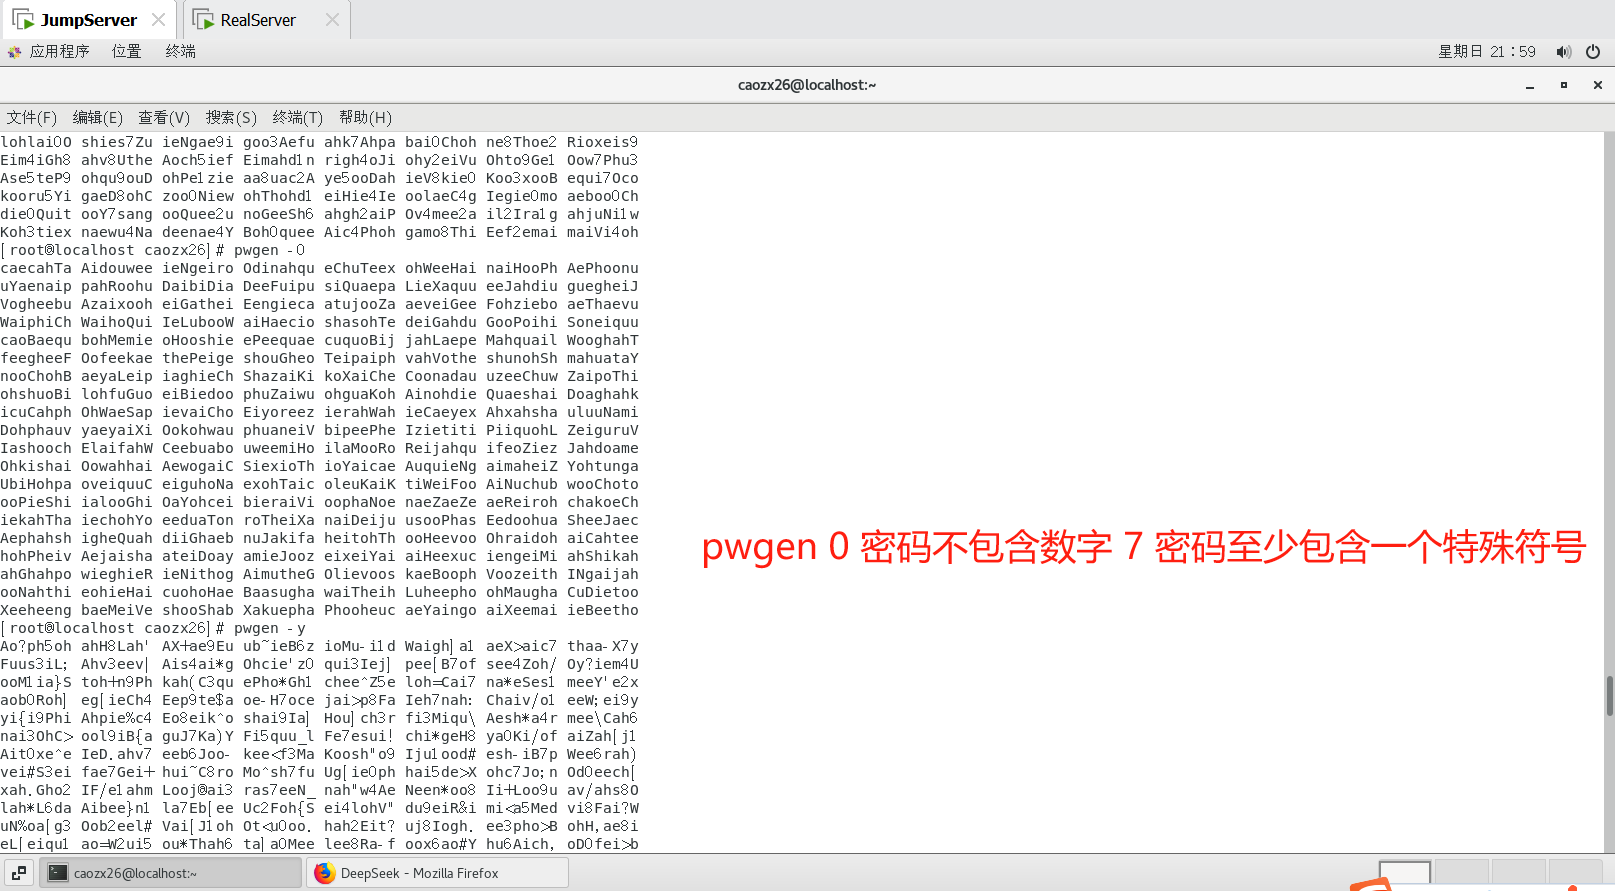
Task: Click the window title caozx26@localhost:~
Action: [x=807, y=85]
